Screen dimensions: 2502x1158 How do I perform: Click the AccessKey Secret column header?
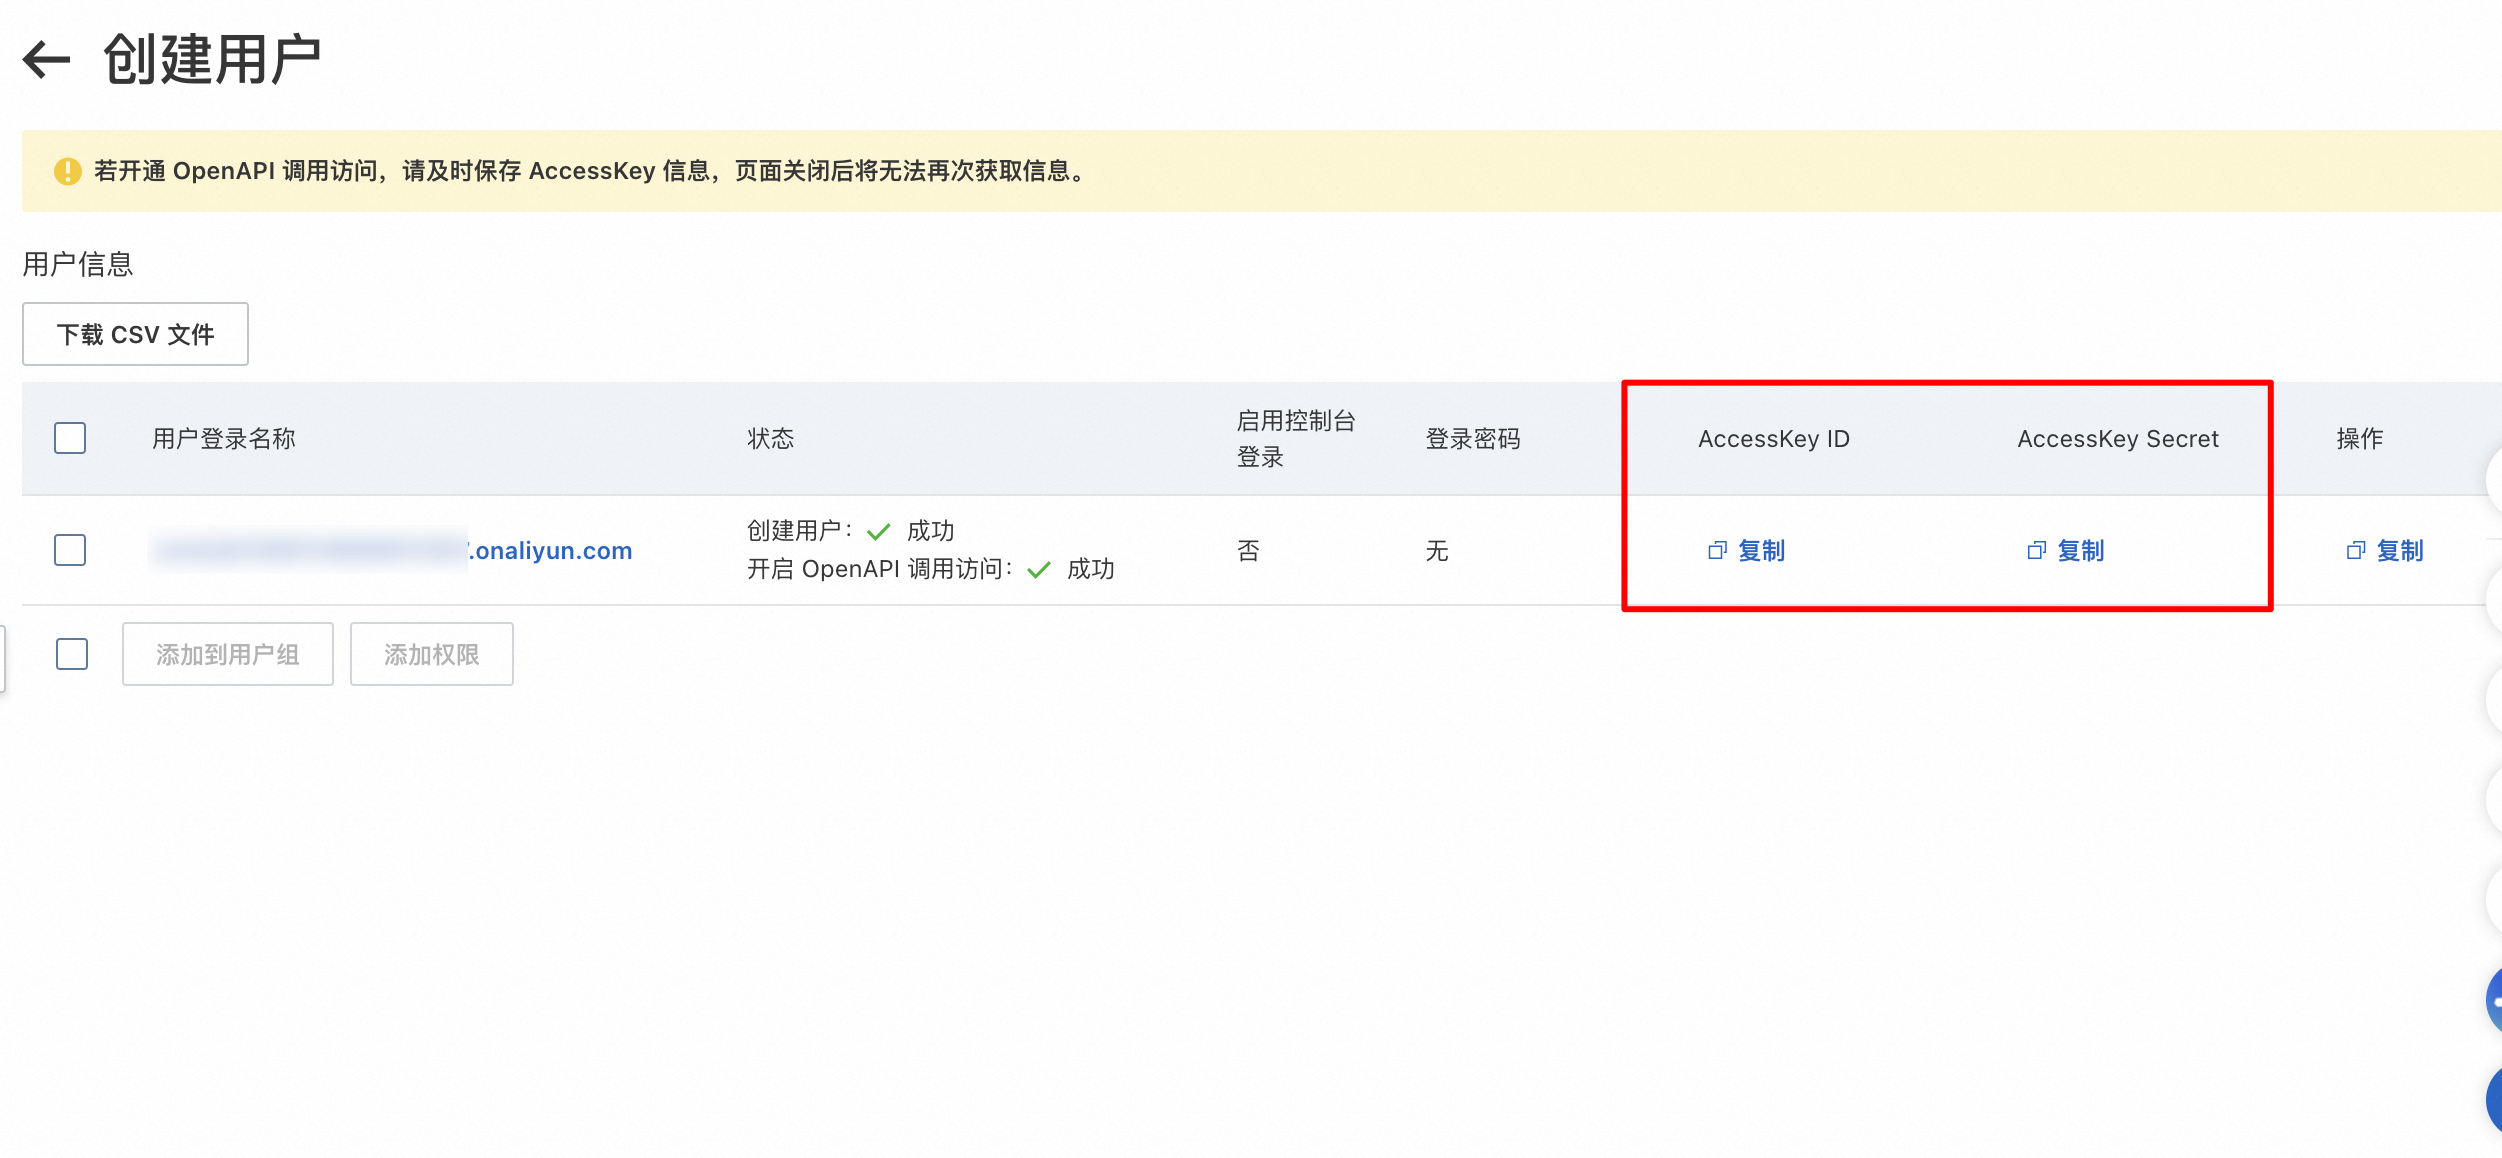(2118, 439)
